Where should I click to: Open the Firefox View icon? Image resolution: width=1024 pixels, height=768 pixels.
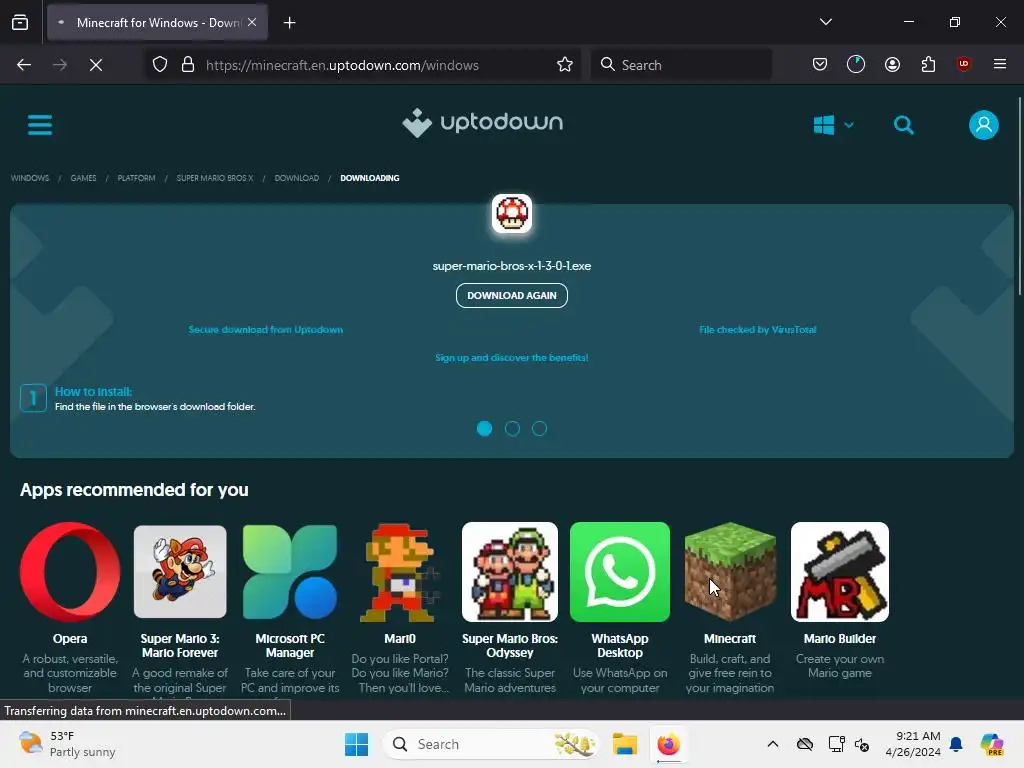[20, 22]
